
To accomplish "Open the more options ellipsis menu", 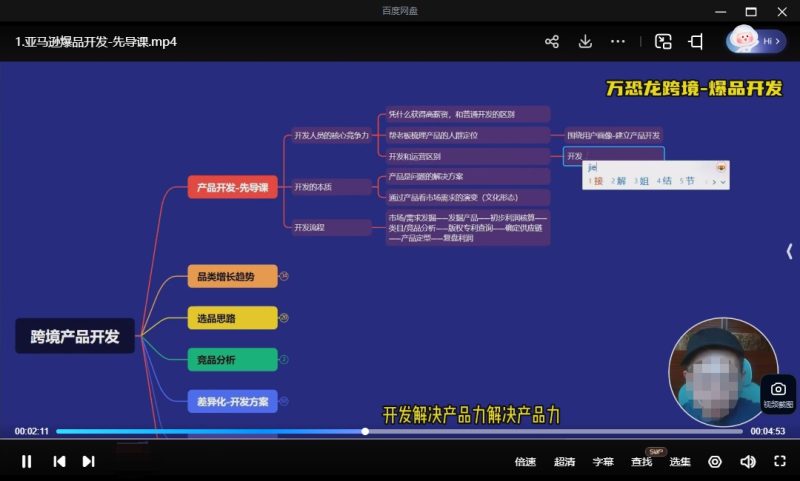I will (618, 41).
